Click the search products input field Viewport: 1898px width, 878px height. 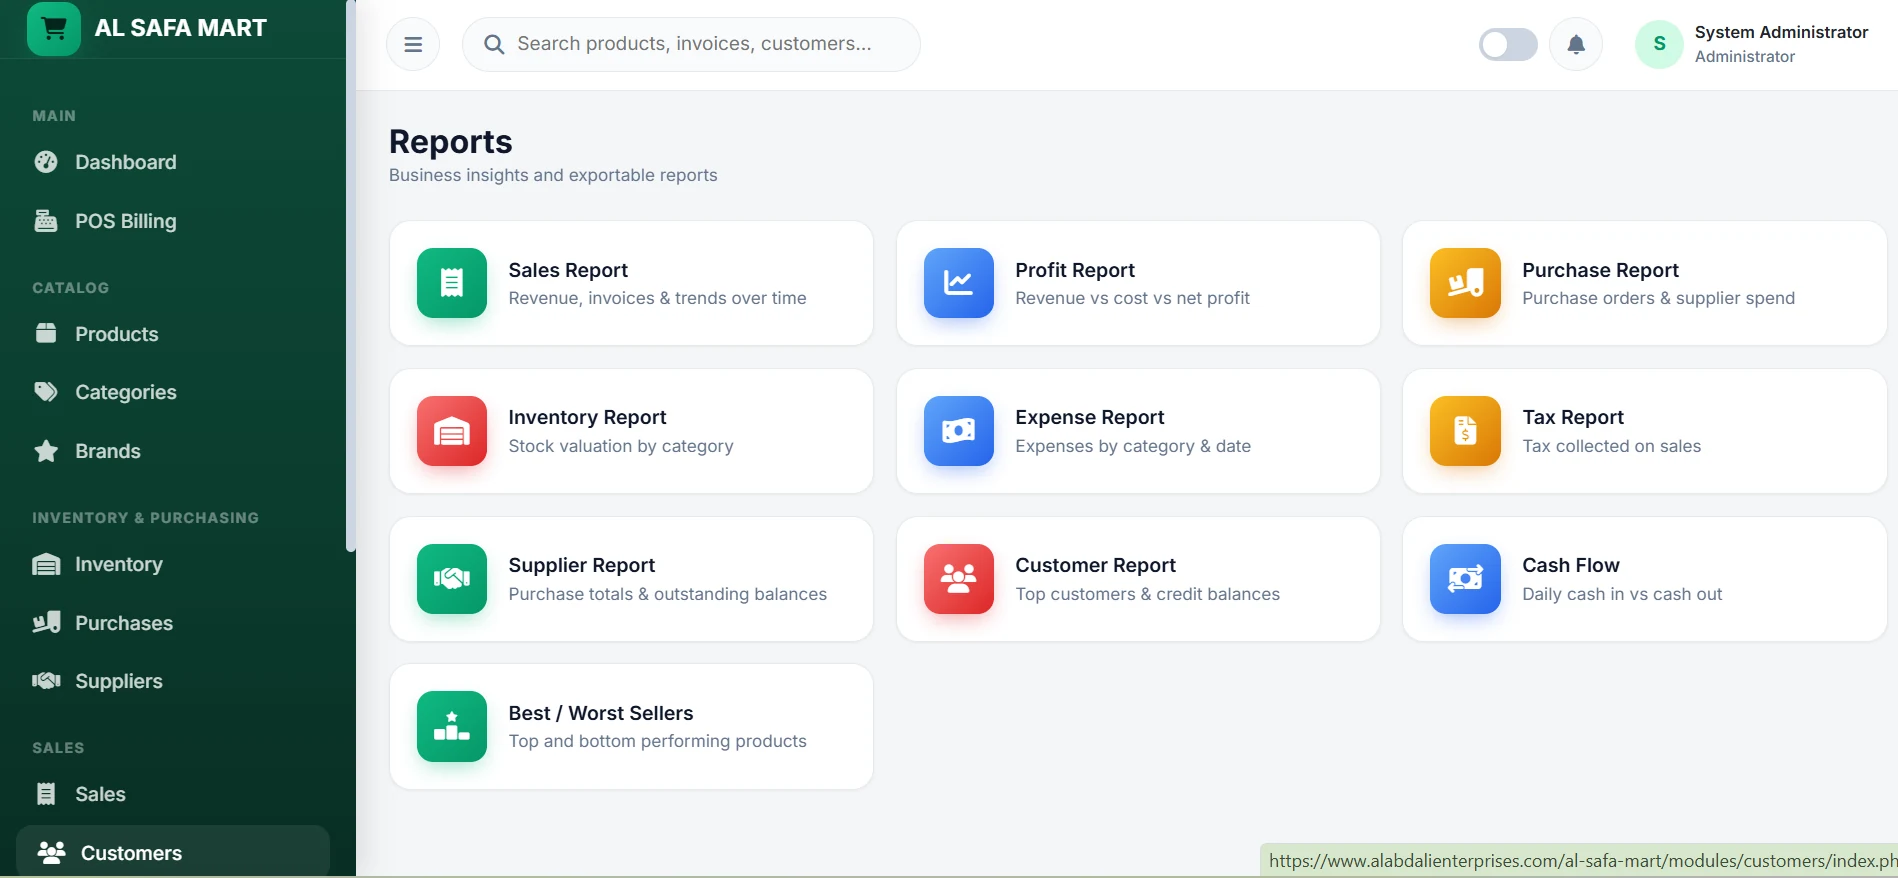click(691, 44)
